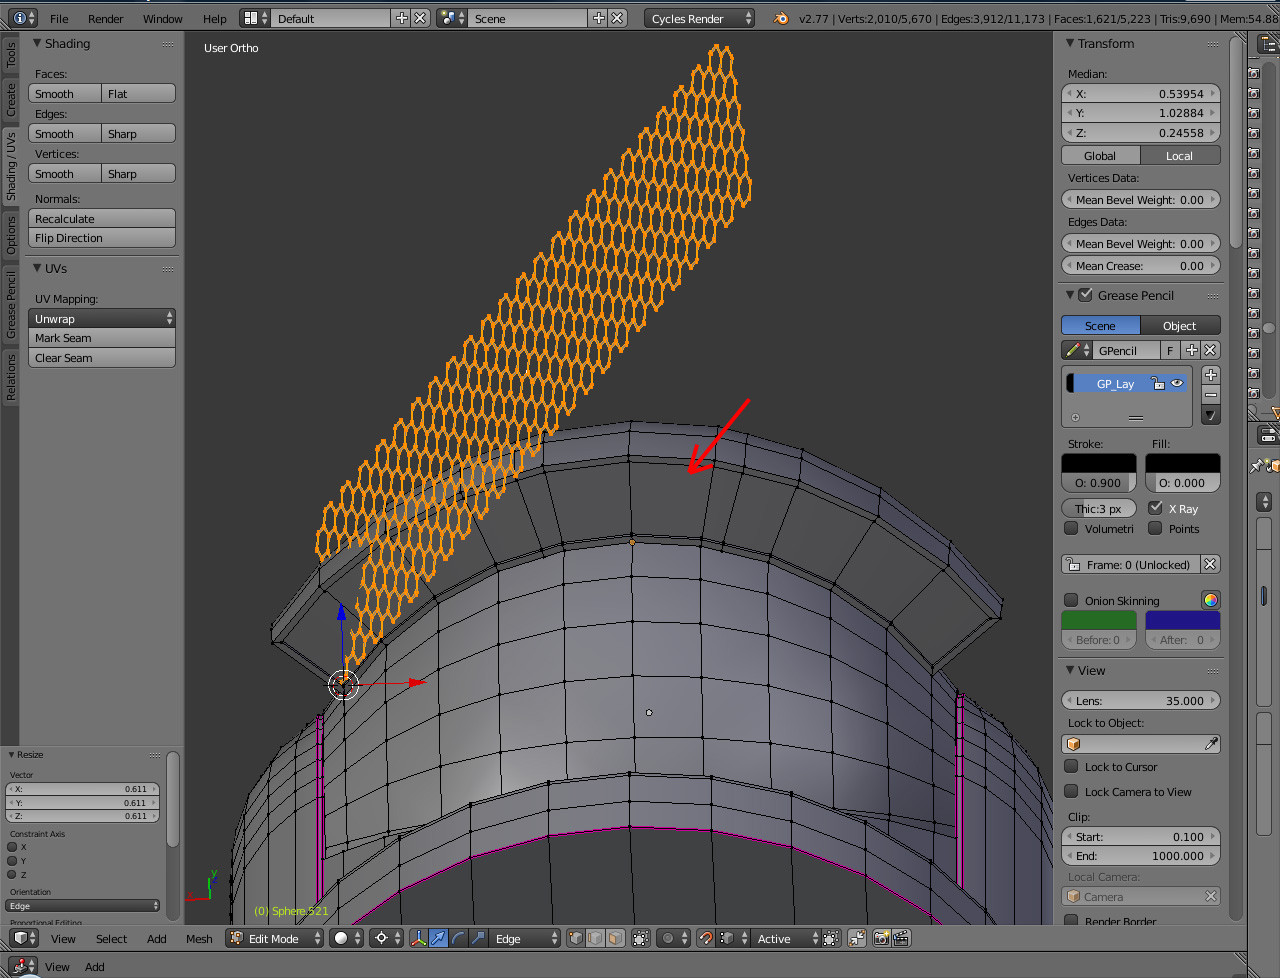
Task: Click the Flip Direction button
Action: tap(102, 238)
